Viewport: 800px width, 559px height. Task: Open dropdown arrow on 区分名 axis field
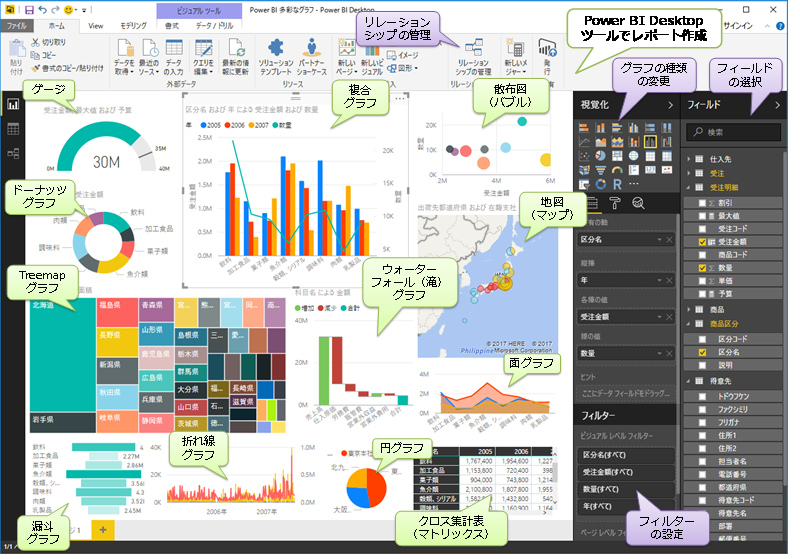click(659, 239)
